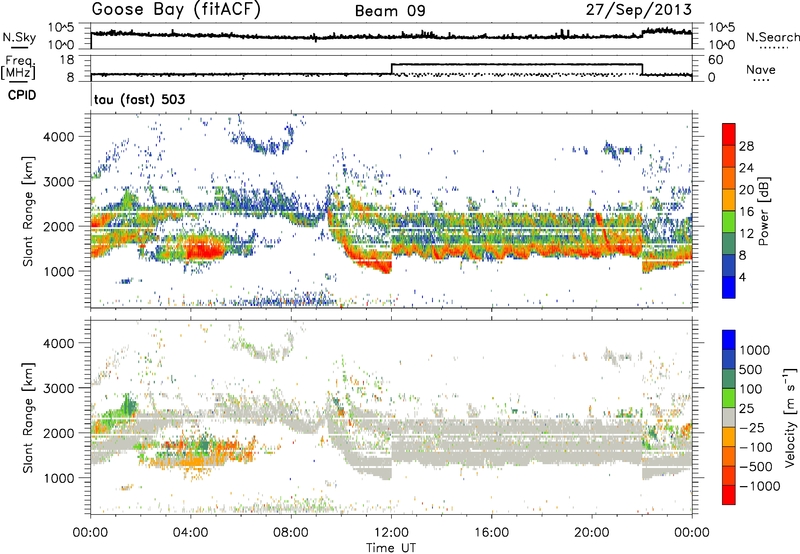Click the red top of the power colorbar
Viewport: 800px width, 554px height.
729,134
